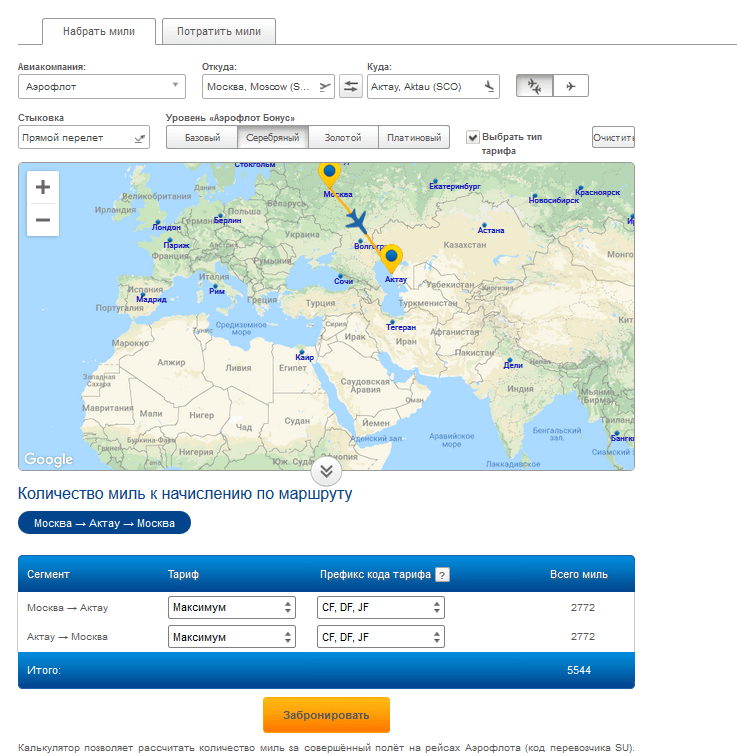Select Золотой bonus level
Screen dimensions: 737x756
click(x=343, y=137)
